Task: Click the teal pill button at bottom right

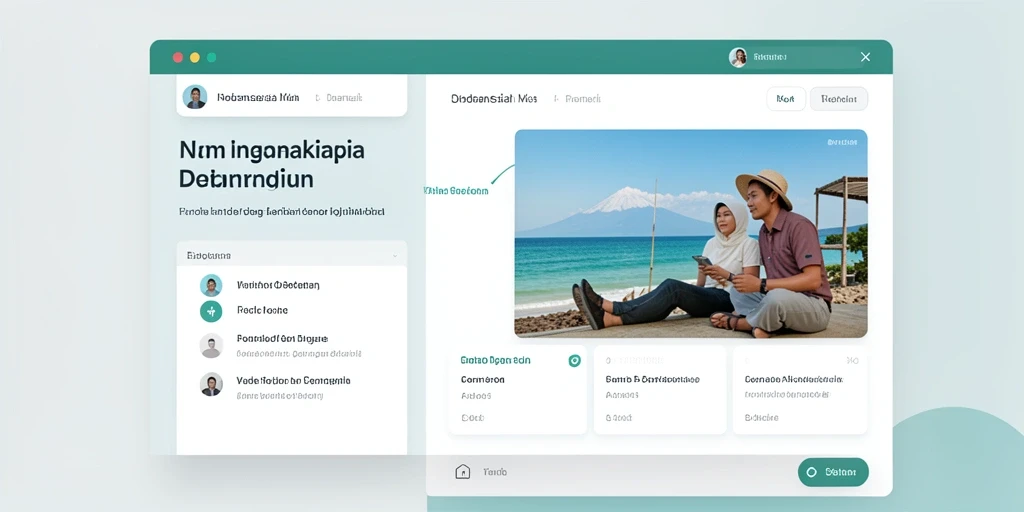Action: click(x=833, y=472)
